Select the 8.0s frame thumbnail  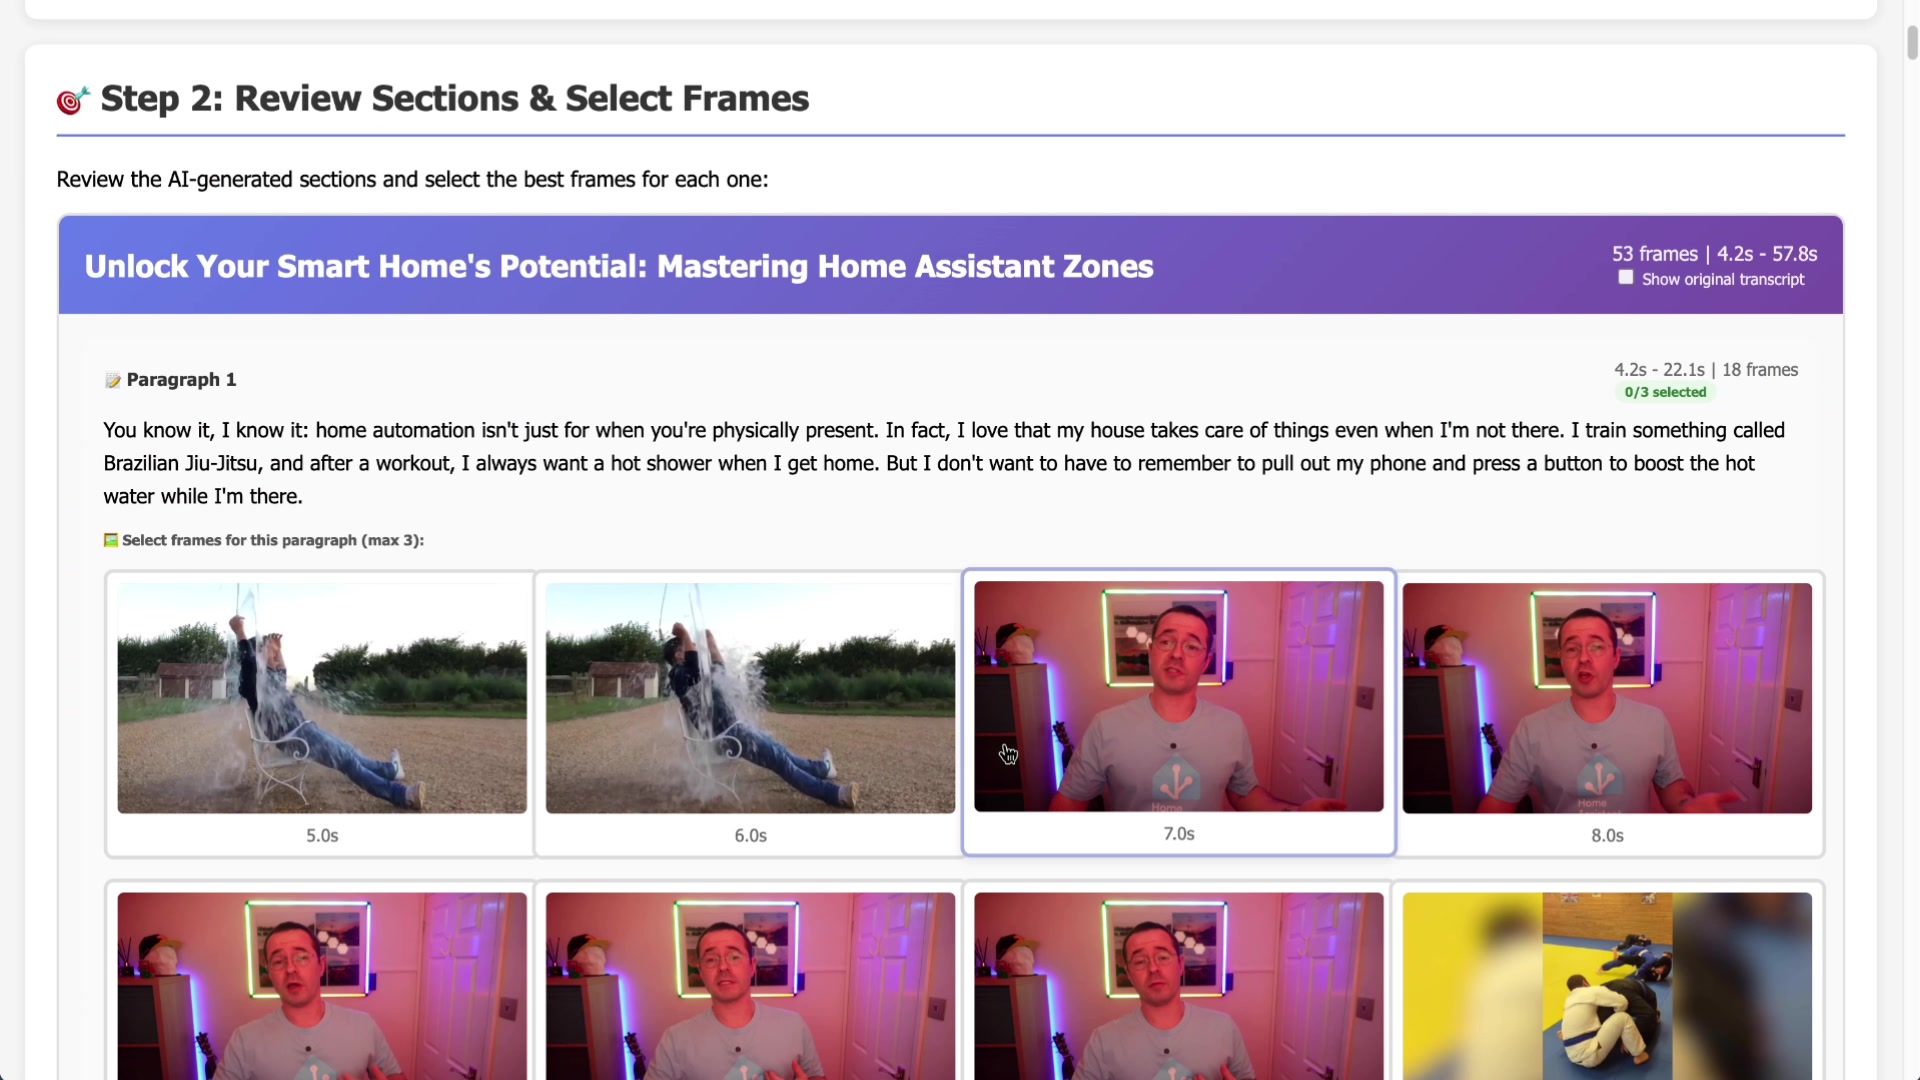tap(1607, 697)
